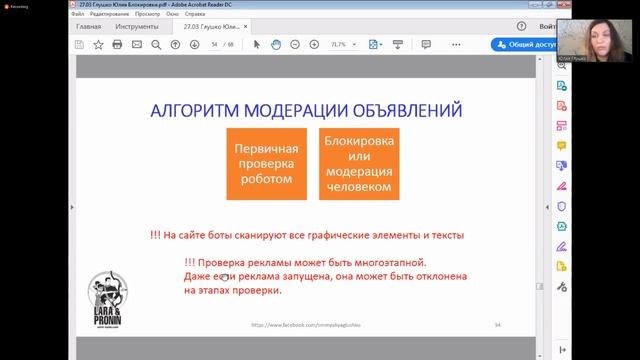Open Organize Pages tool in right pane
Viewport: 640px width, 360px height.
[562, 126]
